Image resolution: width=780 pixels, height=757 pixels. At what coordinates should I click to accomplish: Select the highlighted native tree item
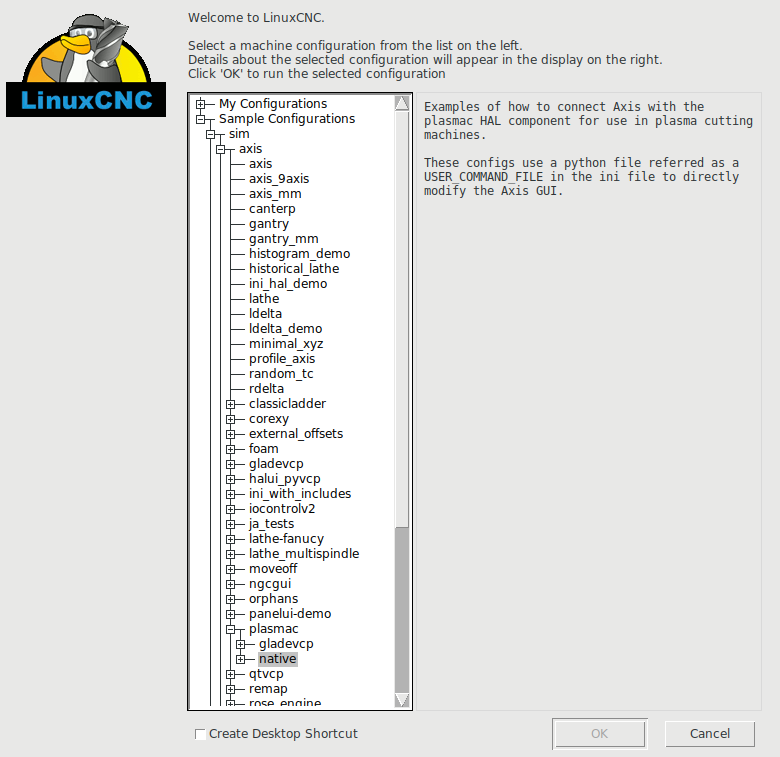(278, 659)
